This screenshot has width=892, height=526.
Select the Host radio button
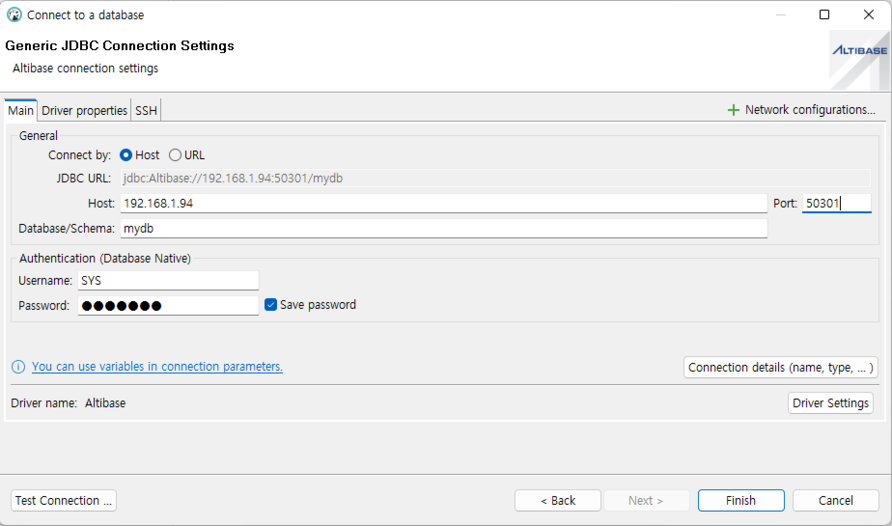point(126,155)
